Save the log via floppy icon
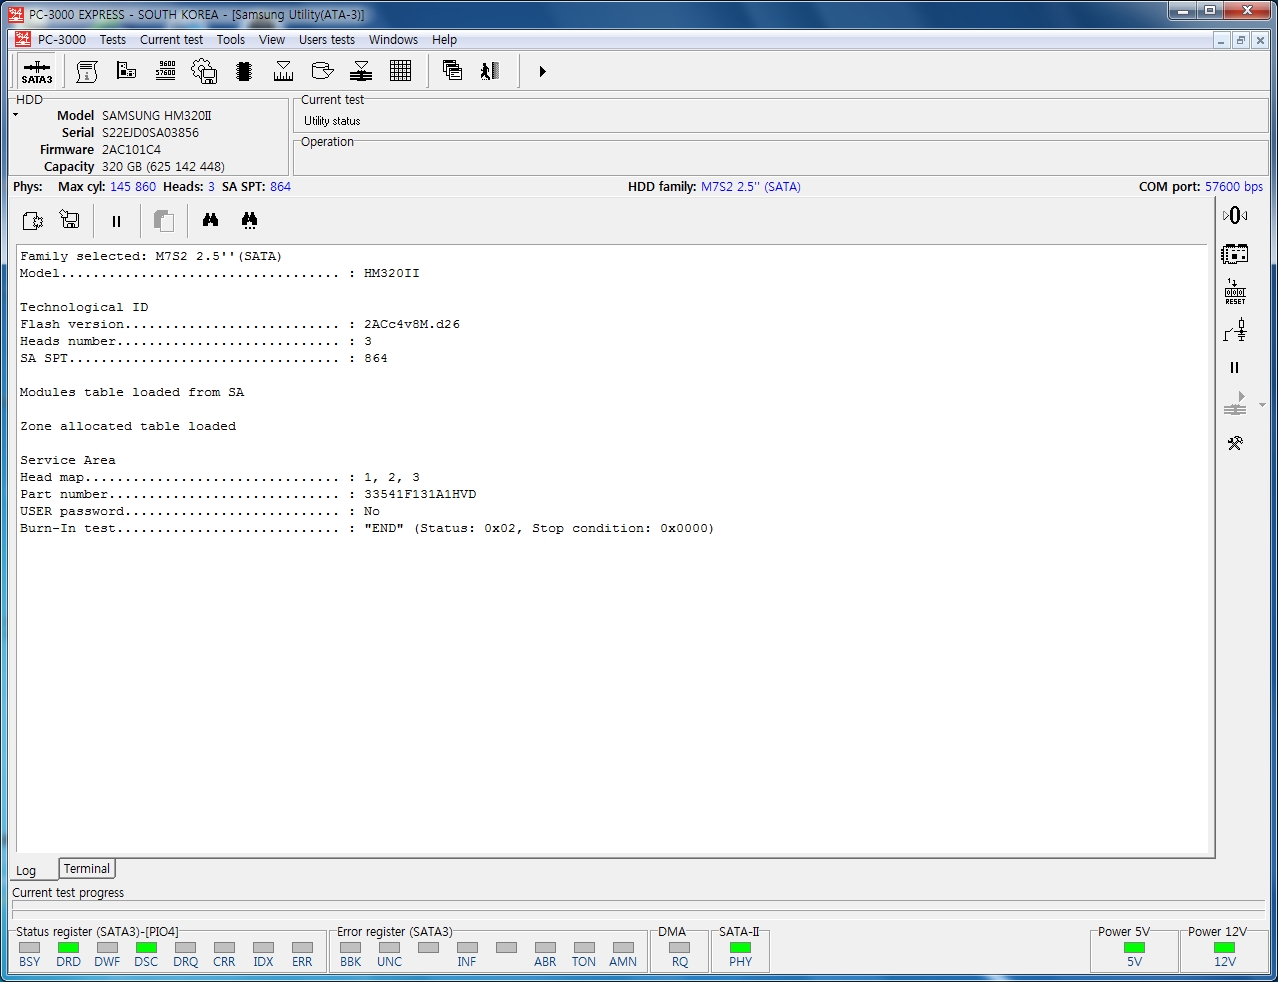Screen dimensions: 1278x982 tap(70, 220)
